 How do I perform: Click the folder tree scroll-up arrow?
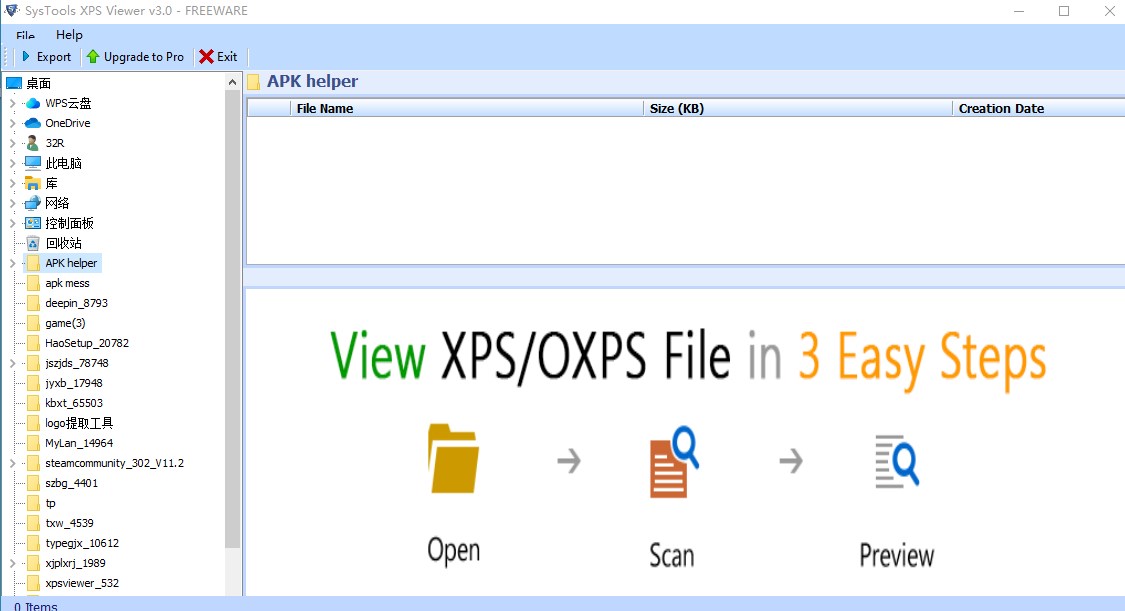[x=232, y=82]
